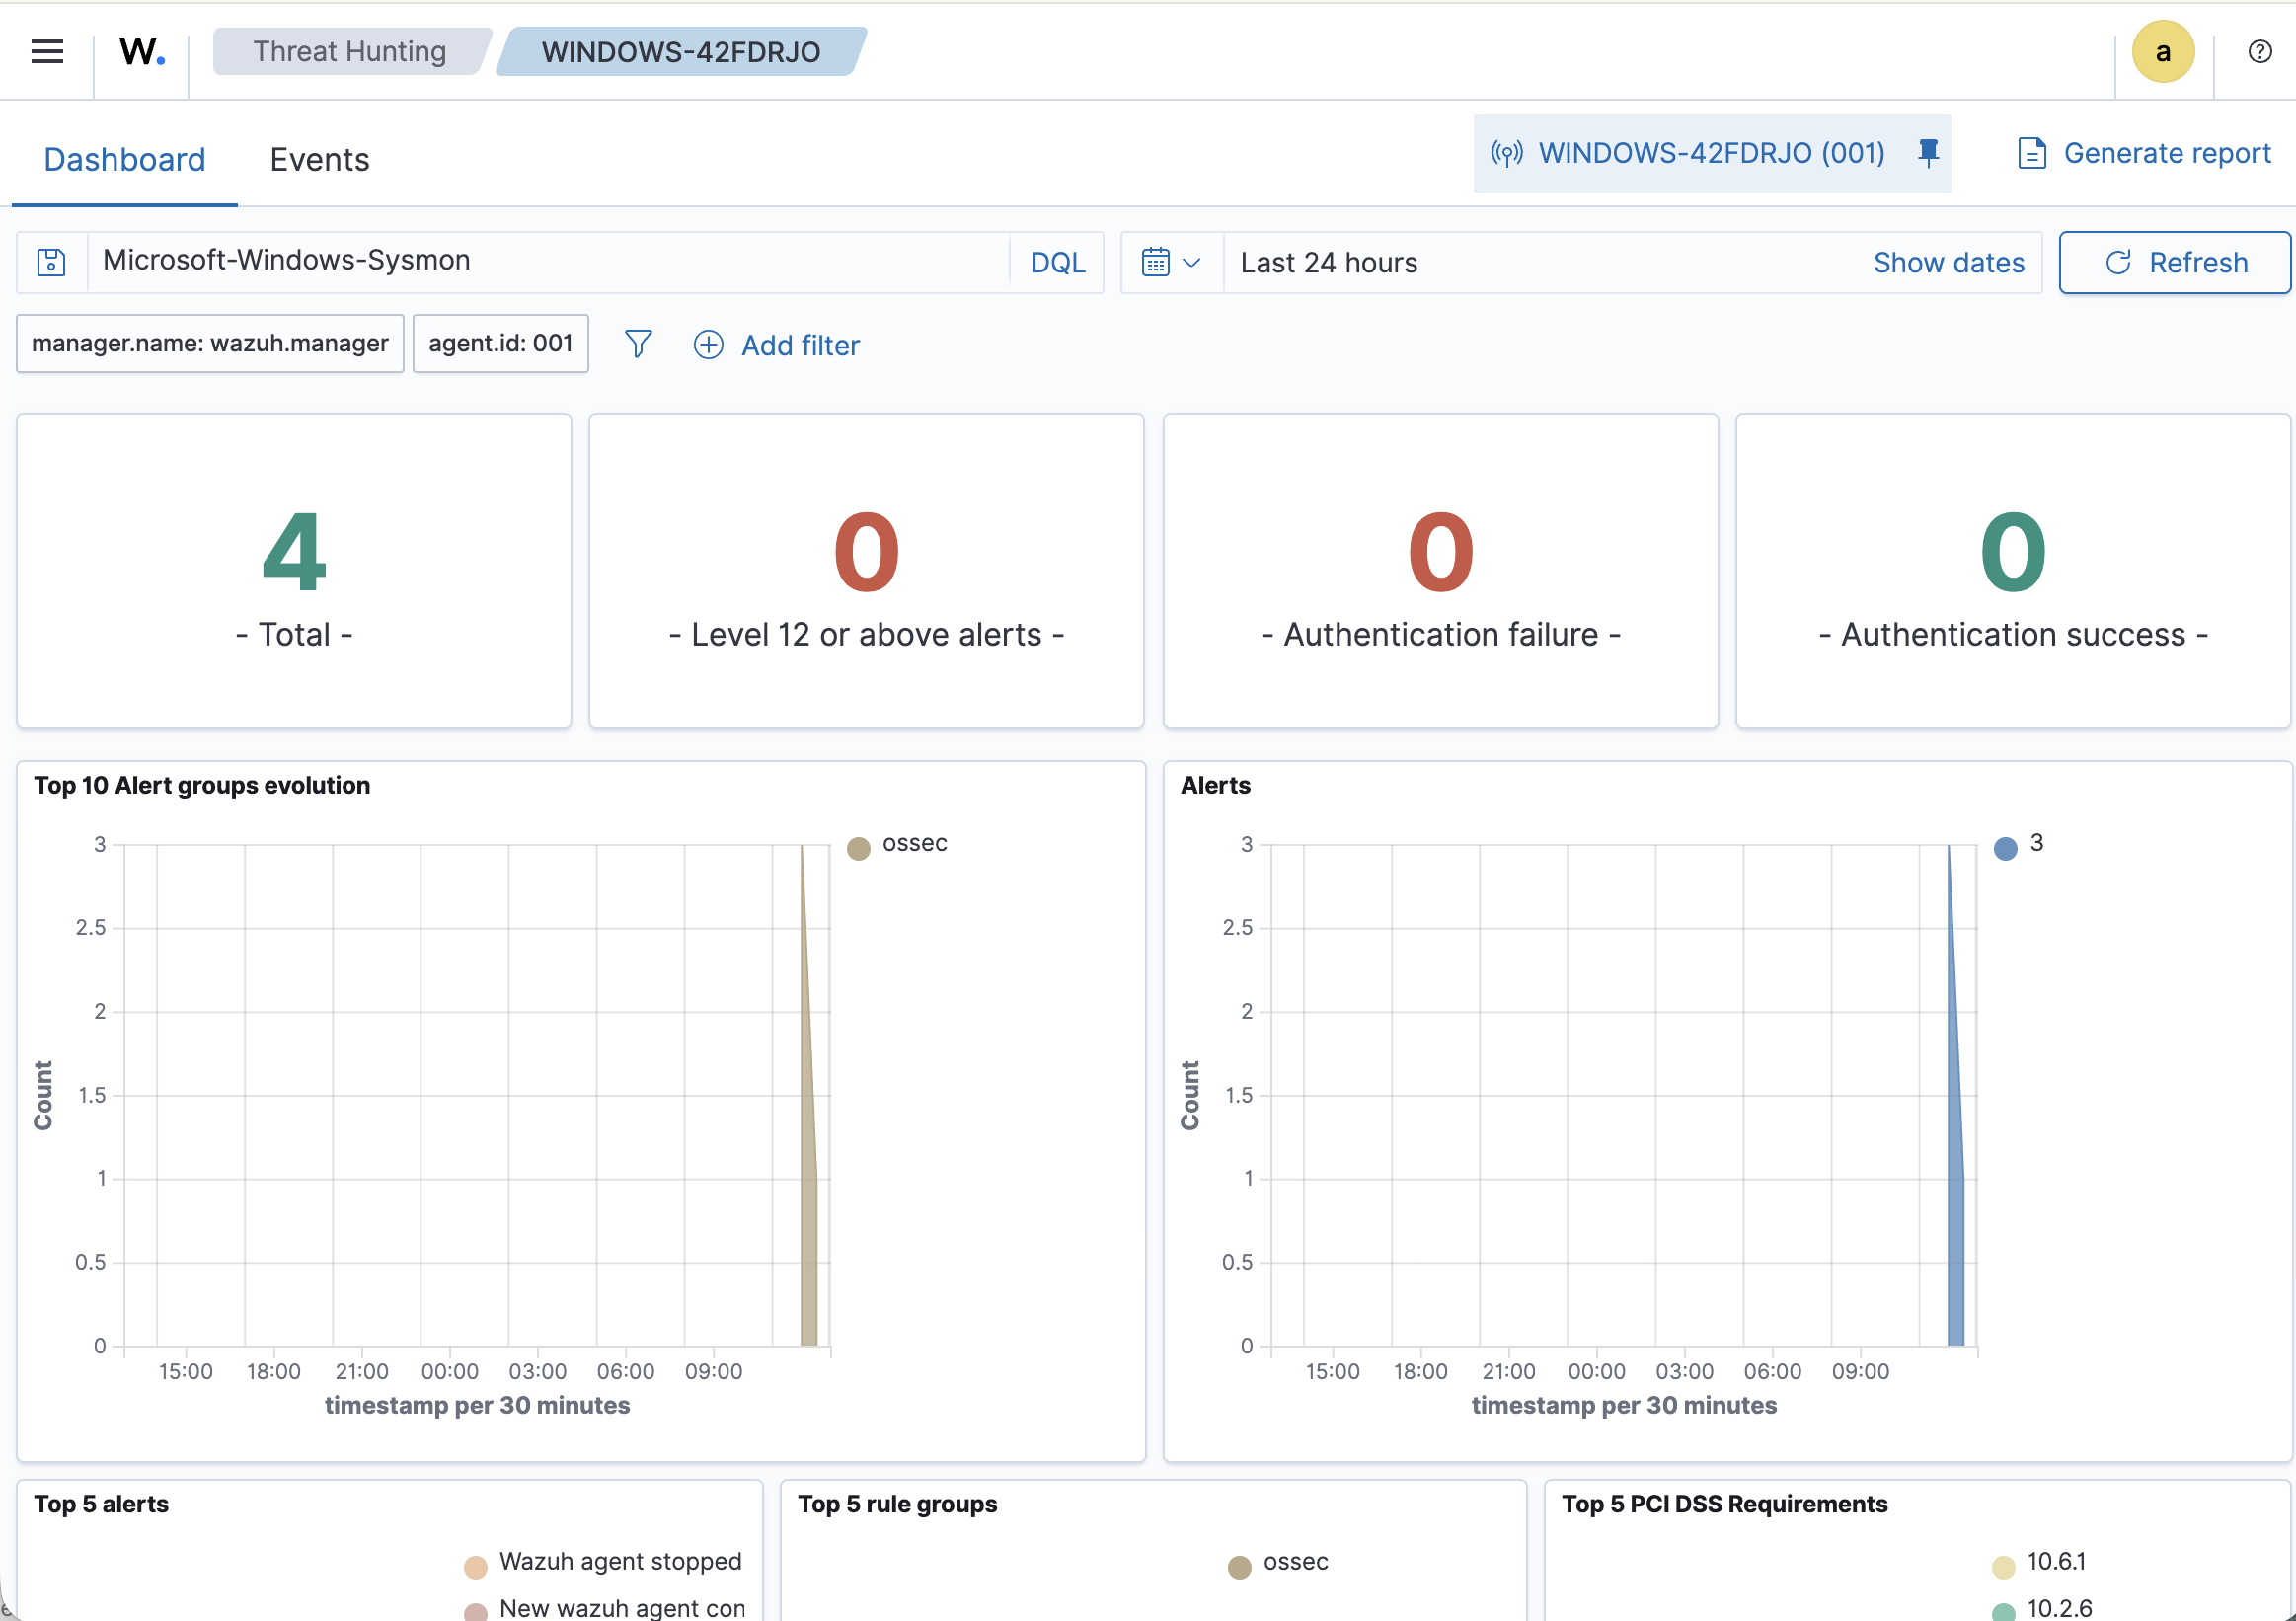Click the Add filter plus icon
2296x1621 pixels.
pos(708,345)
